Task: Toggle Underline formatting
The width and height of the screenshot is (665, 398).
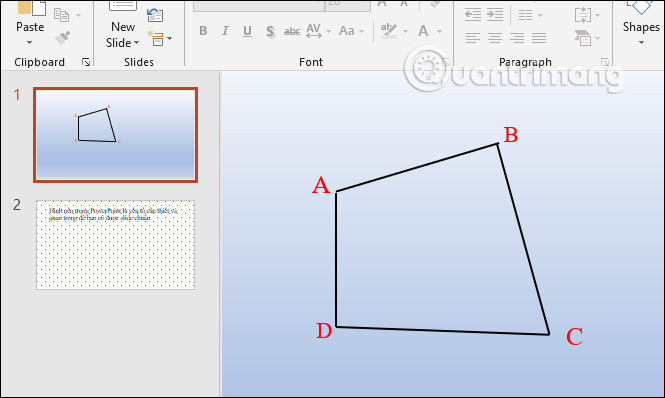Action: click(247, 31)
